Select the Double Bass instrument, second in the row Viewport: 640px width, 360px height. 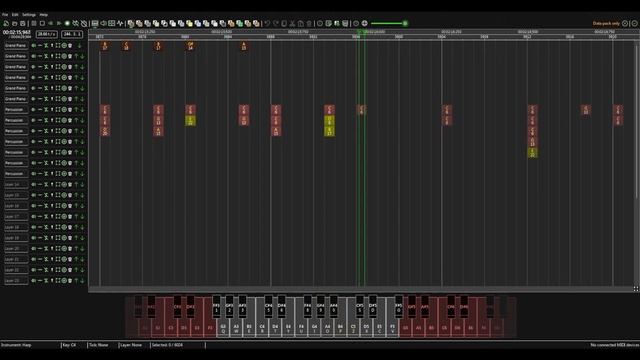139,24
